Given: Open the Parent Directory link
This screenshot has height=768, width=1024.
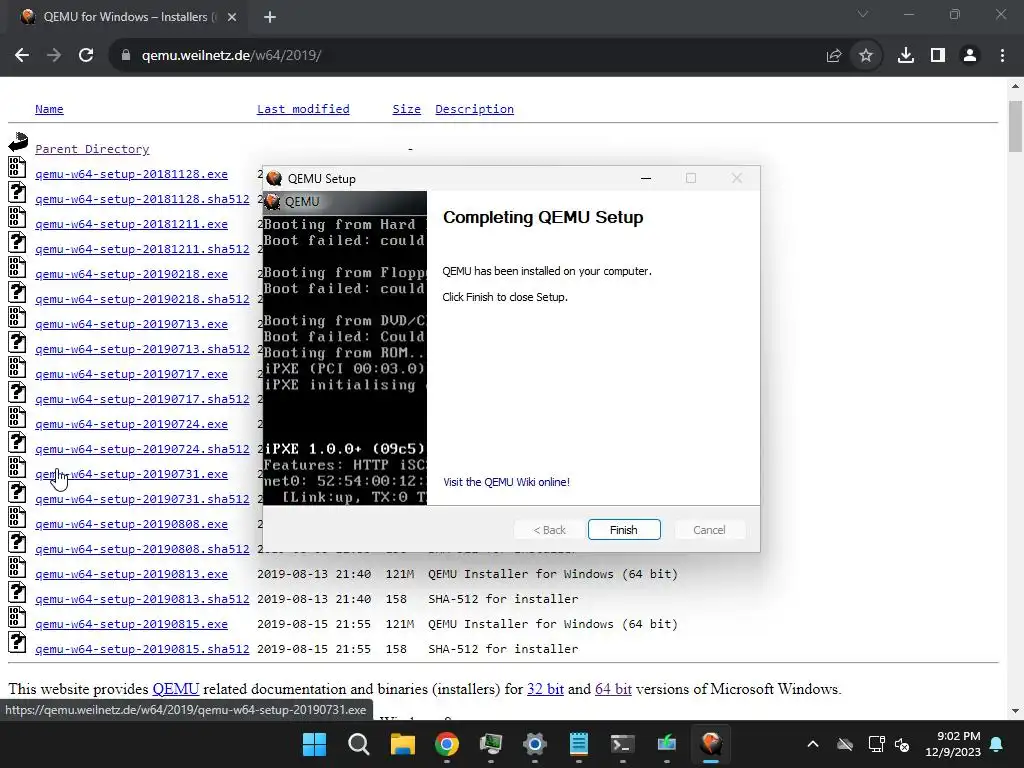Looking at the screenshot, I should point(92,149).
